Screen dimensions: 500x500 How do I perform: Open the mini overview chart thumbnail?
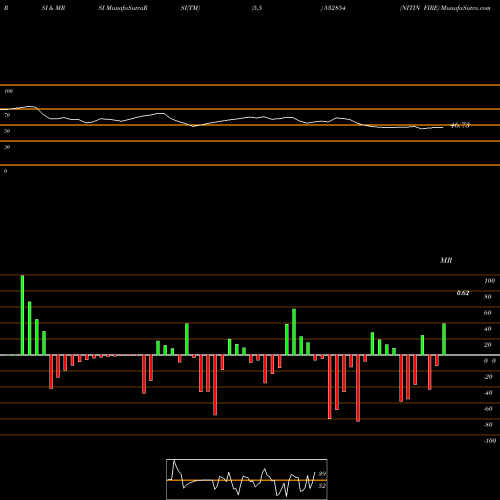[x=247, y=479]
